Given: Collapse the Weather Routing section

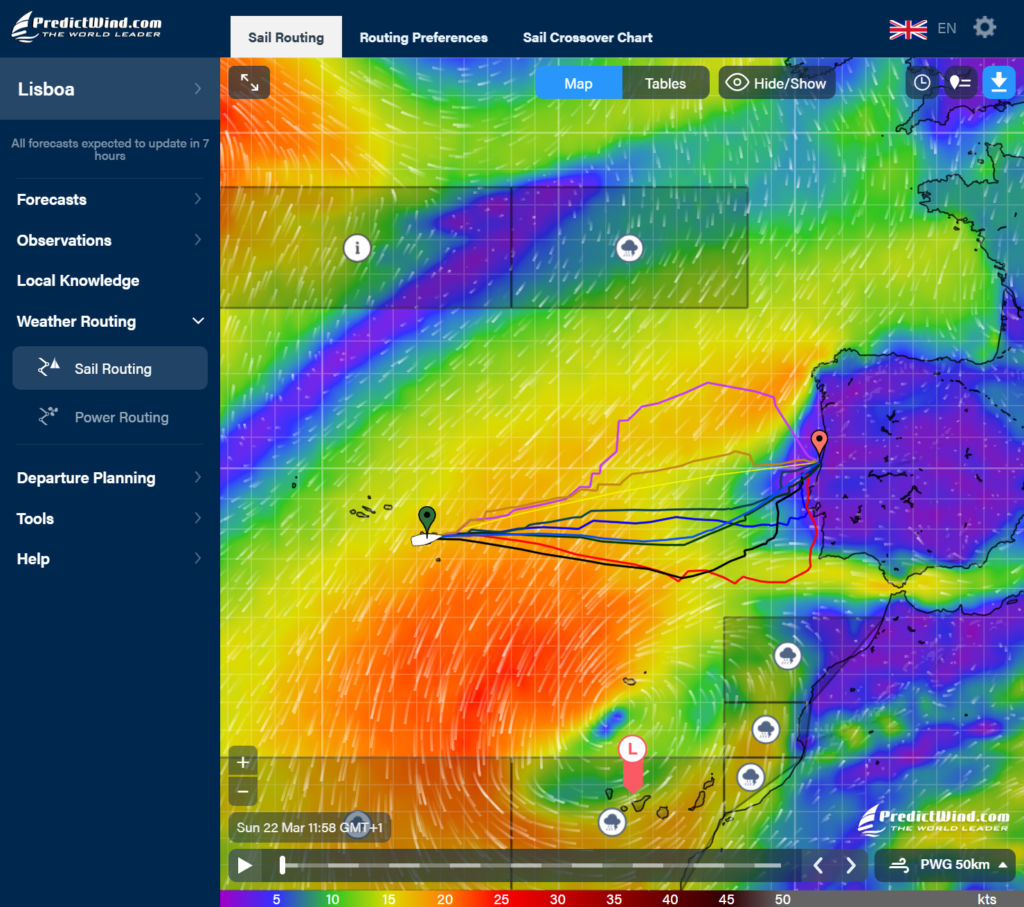Looking at the screenshot, I should point(198,321).
